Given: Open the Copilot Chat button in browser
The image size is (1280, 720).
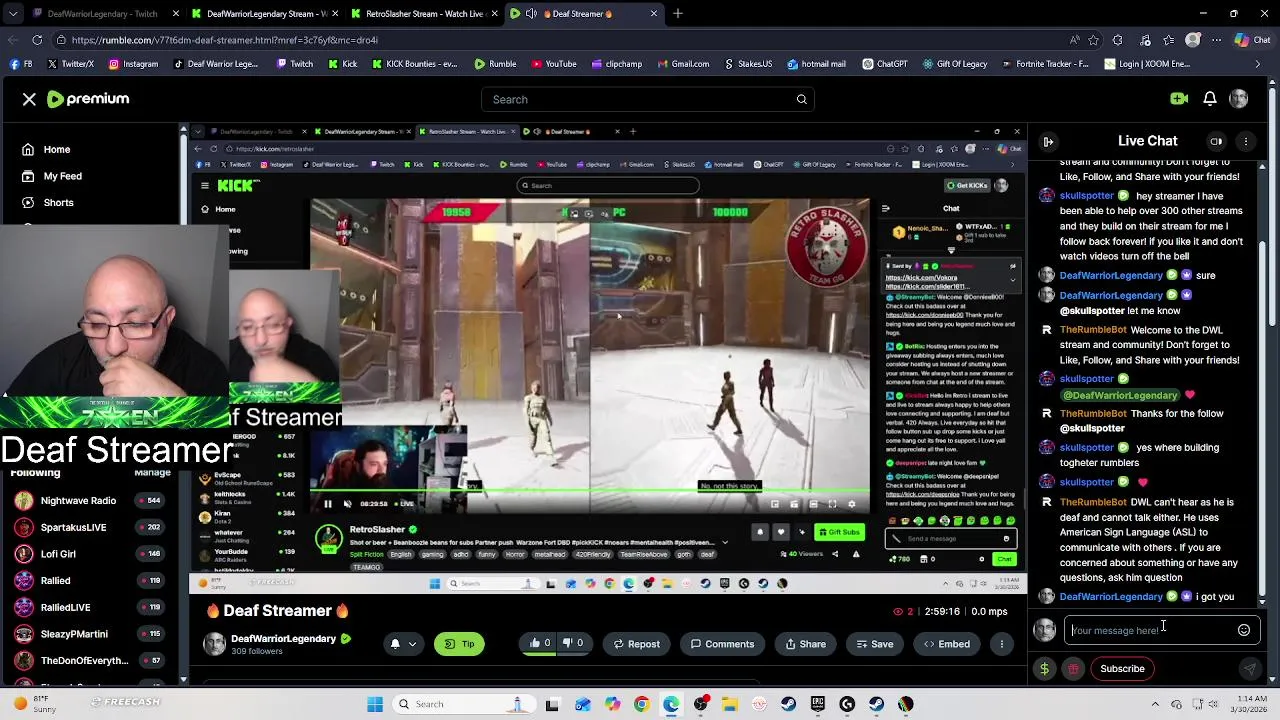Looking at the screenshot, I should (x=1252, y=40).
